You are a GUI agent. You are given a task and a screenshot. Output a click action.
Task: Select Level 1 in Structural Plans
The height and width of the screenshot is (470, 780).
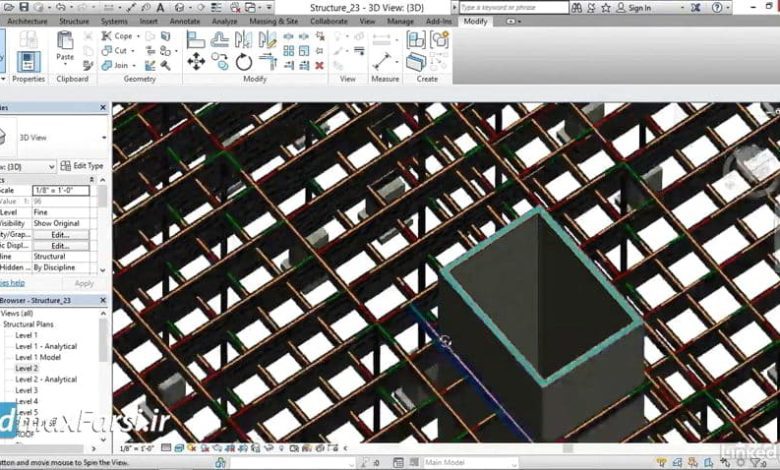click(x=26, y=335)
